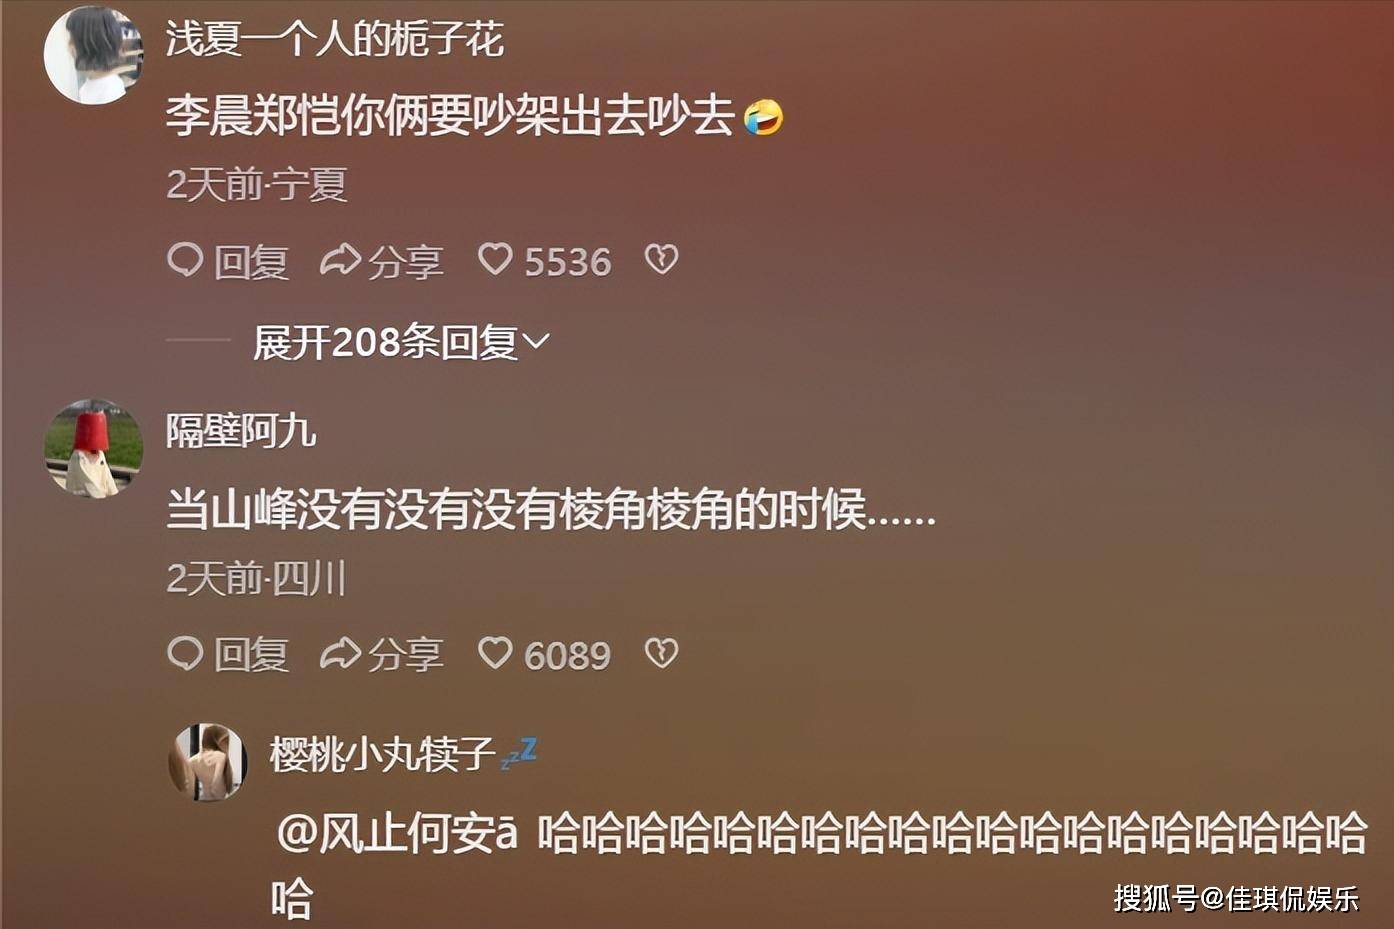Open username 隔壁阿九 profile
Viewport: 1394px width, 929px height.
(x=241, y=431)
